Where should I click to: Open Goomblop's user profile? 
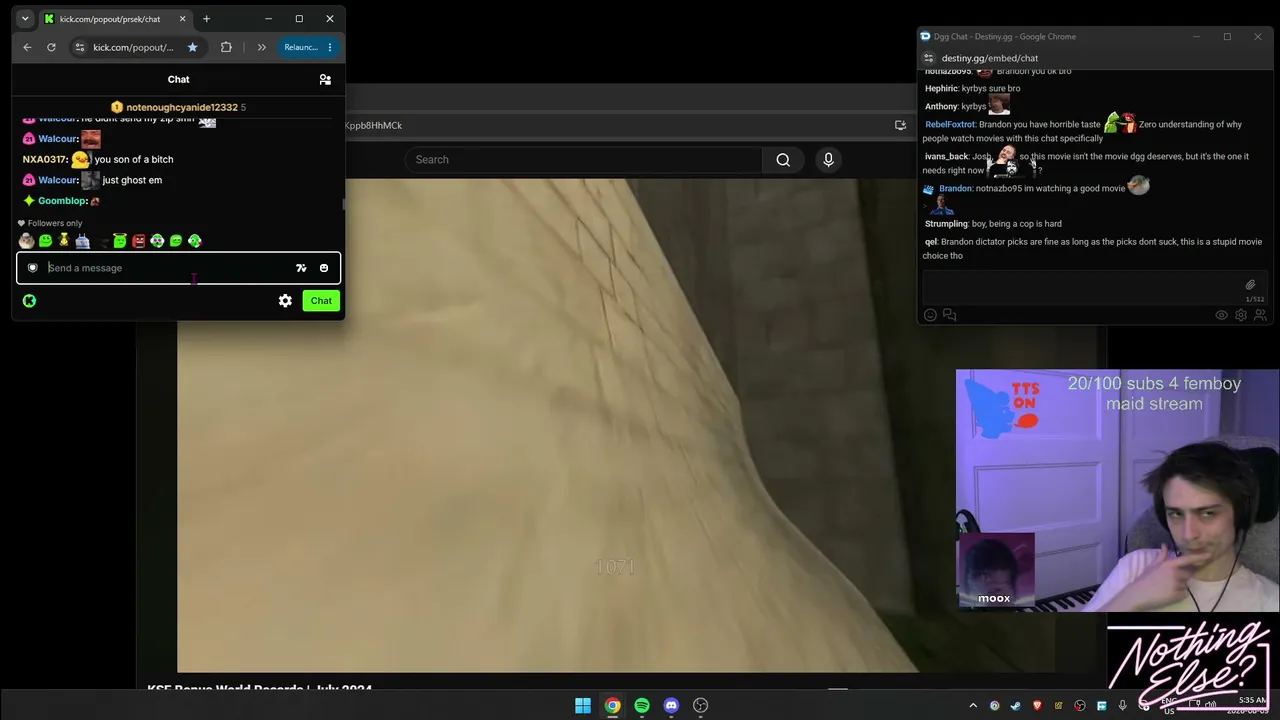click(62, 201)
